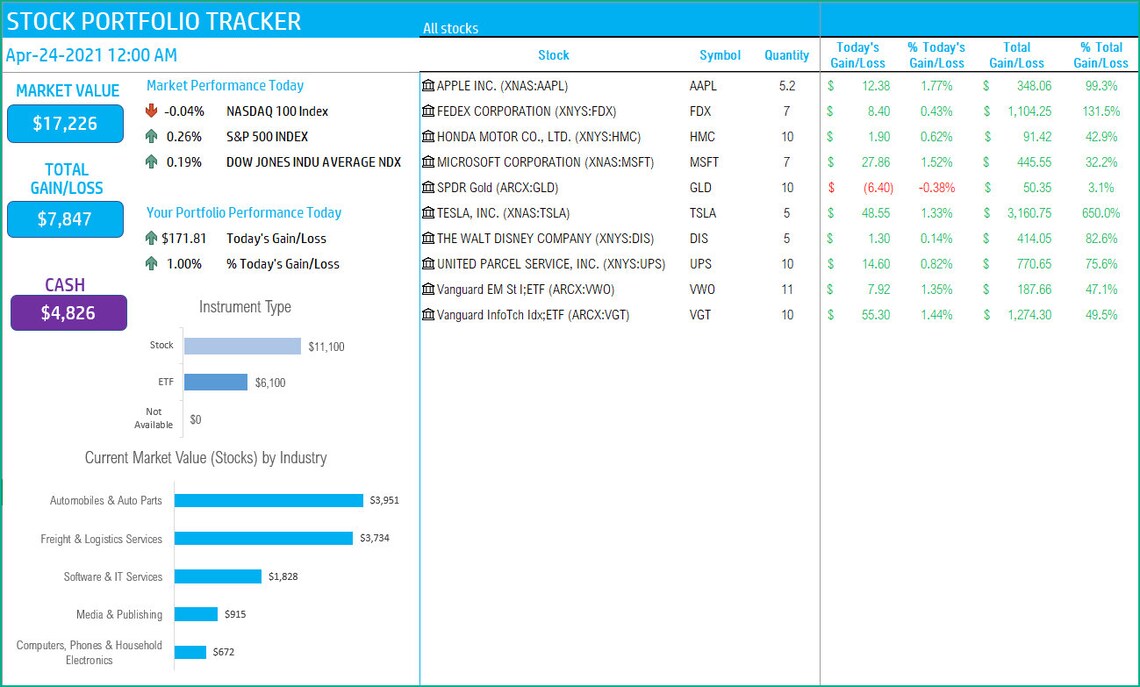Image resolution: width=1140 pixels, height=687 pixels.
Task: Select the UPS symbol cell
Action: 700,264
